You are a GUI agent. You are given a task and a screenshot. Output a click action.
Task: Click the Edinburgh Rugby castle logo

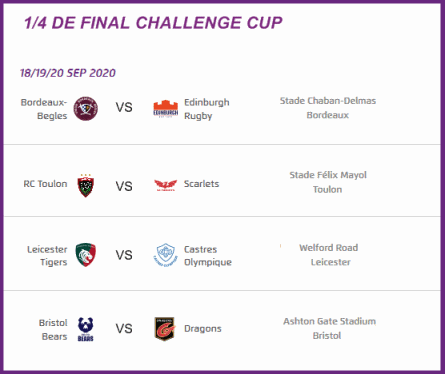(x=165, y=109)
